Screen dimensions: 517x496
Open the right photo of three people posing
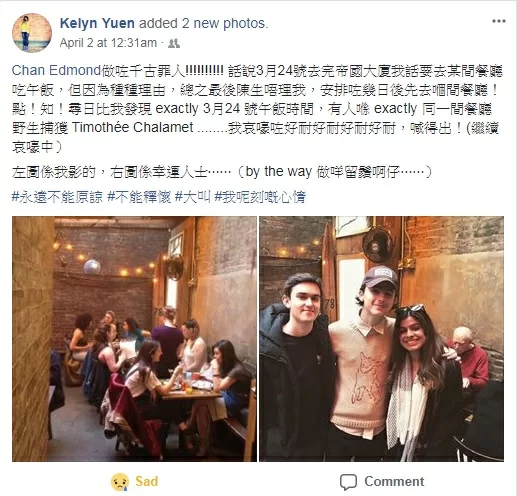click(x=382, y=339)
